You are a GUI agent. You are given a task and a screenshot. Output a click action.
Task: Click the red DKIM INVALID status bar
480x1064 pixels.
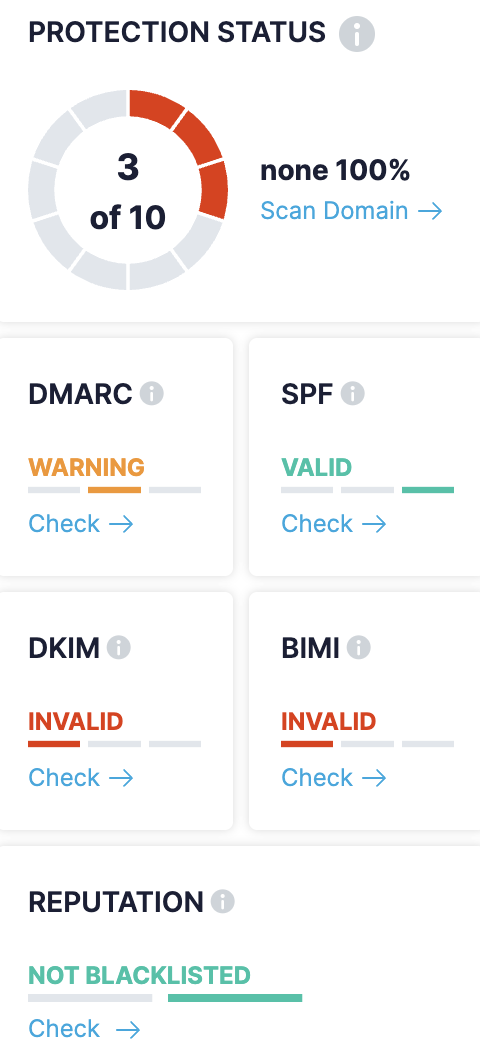54,744
